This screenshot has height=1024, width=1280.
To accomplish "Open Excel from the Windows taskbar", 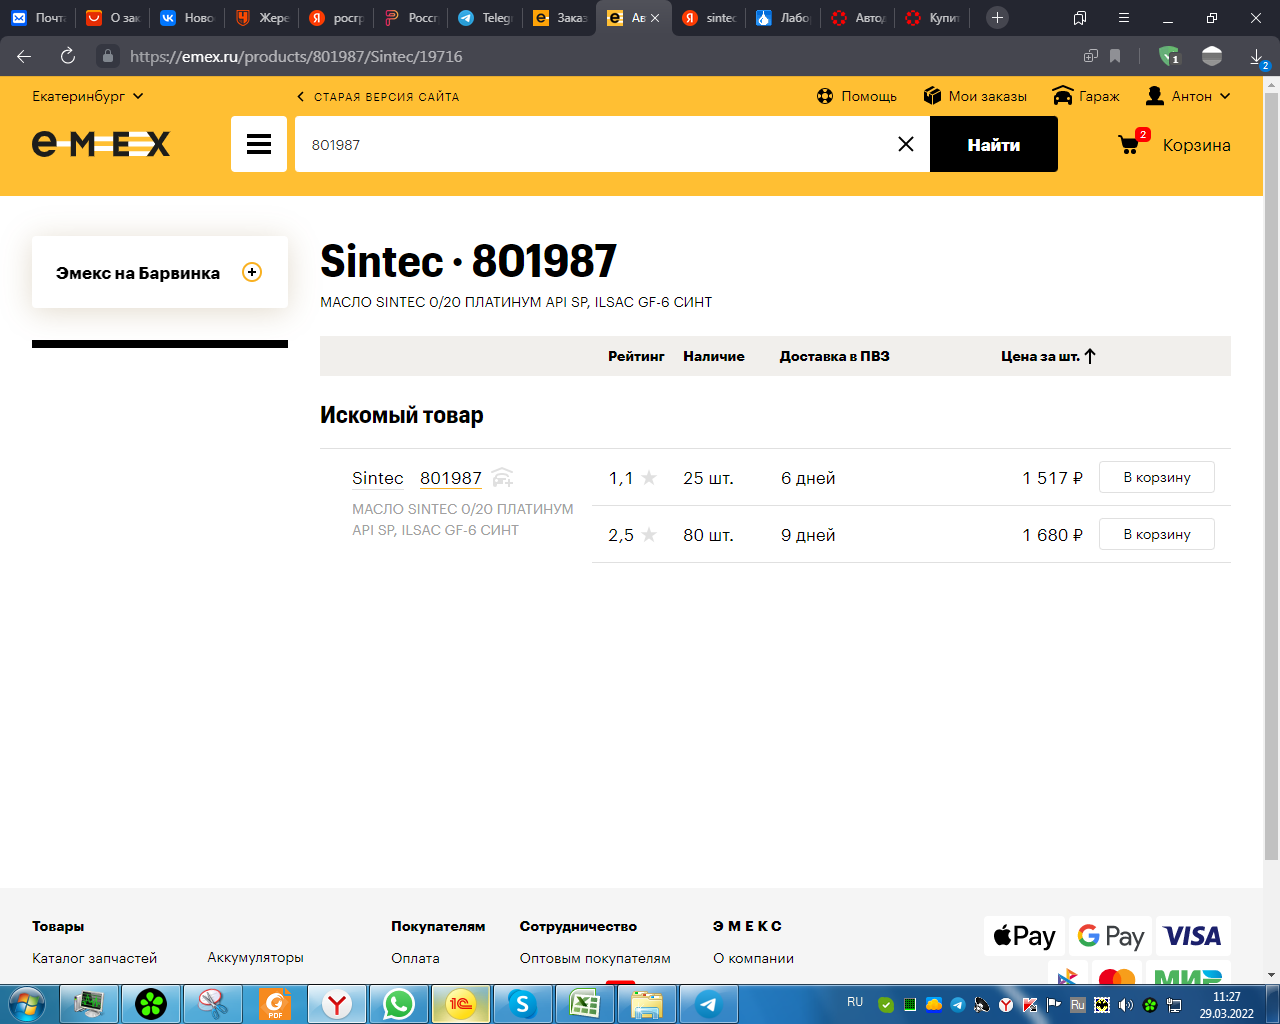I will pyautogui.click(x=585, y=1004).
